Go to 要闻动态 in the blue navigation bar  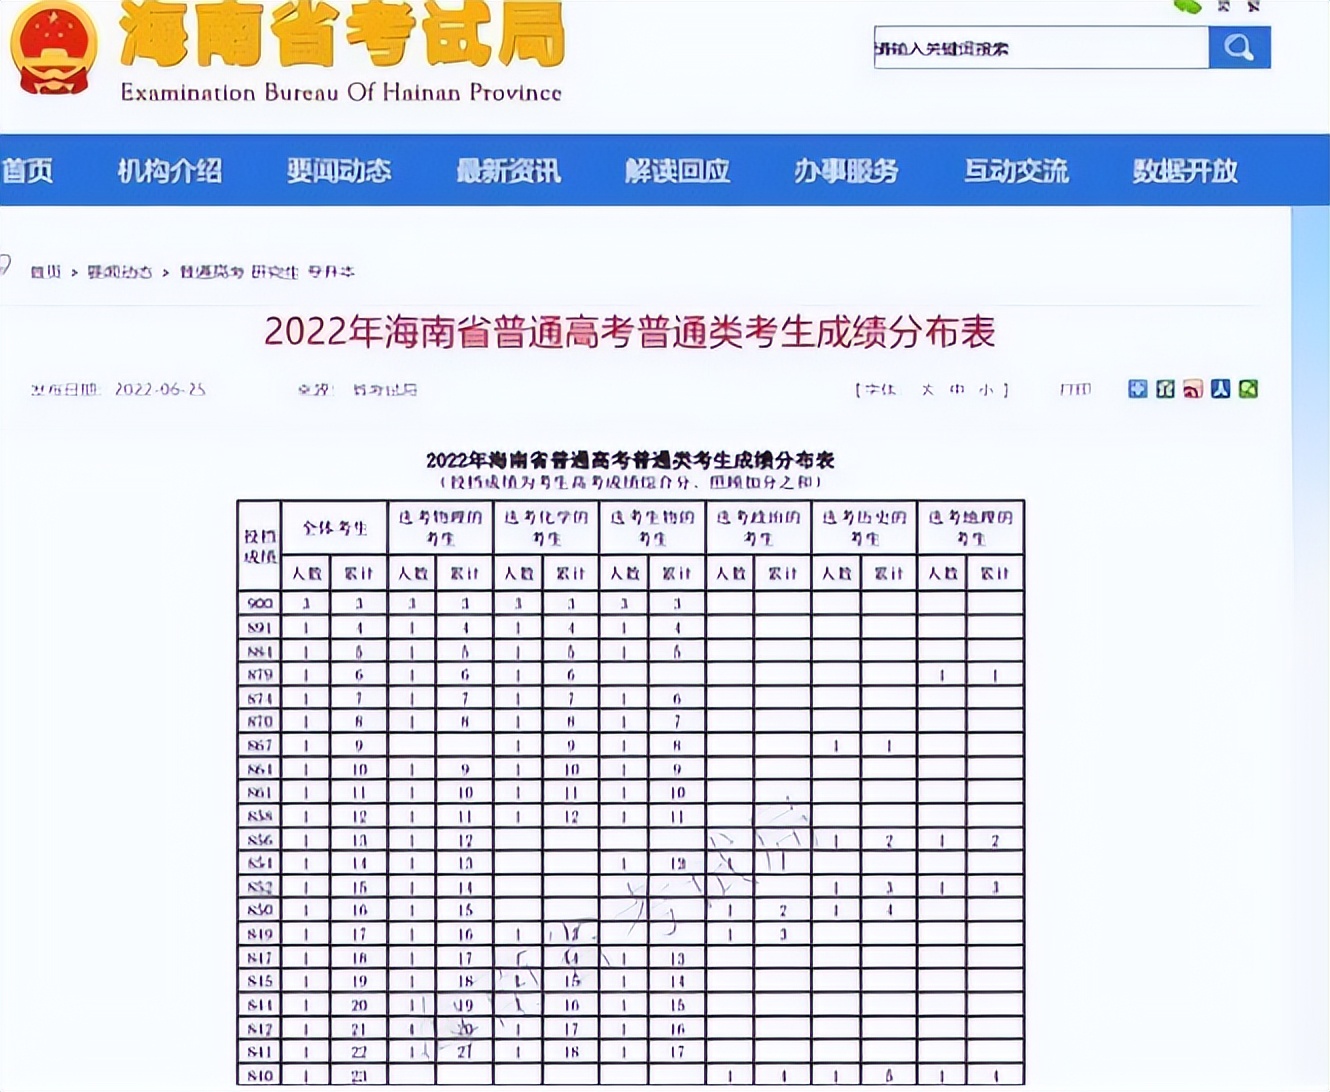click(x=339, y=171)
